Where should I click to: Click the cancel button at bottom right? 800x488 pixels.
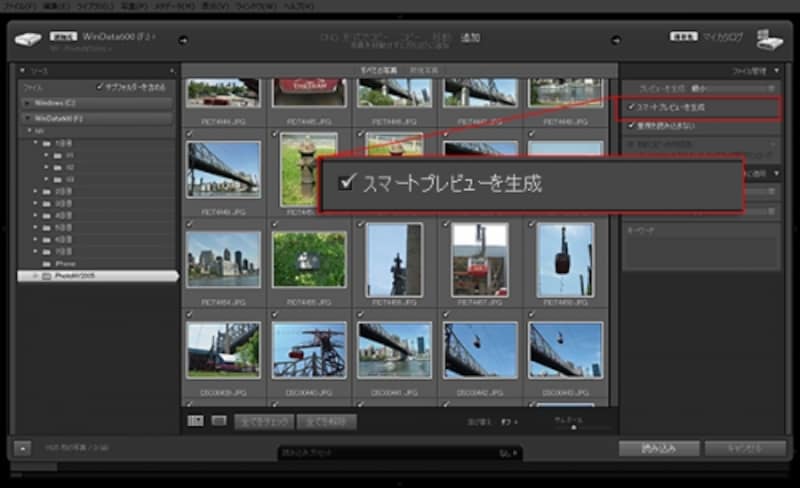pos(745,449)
